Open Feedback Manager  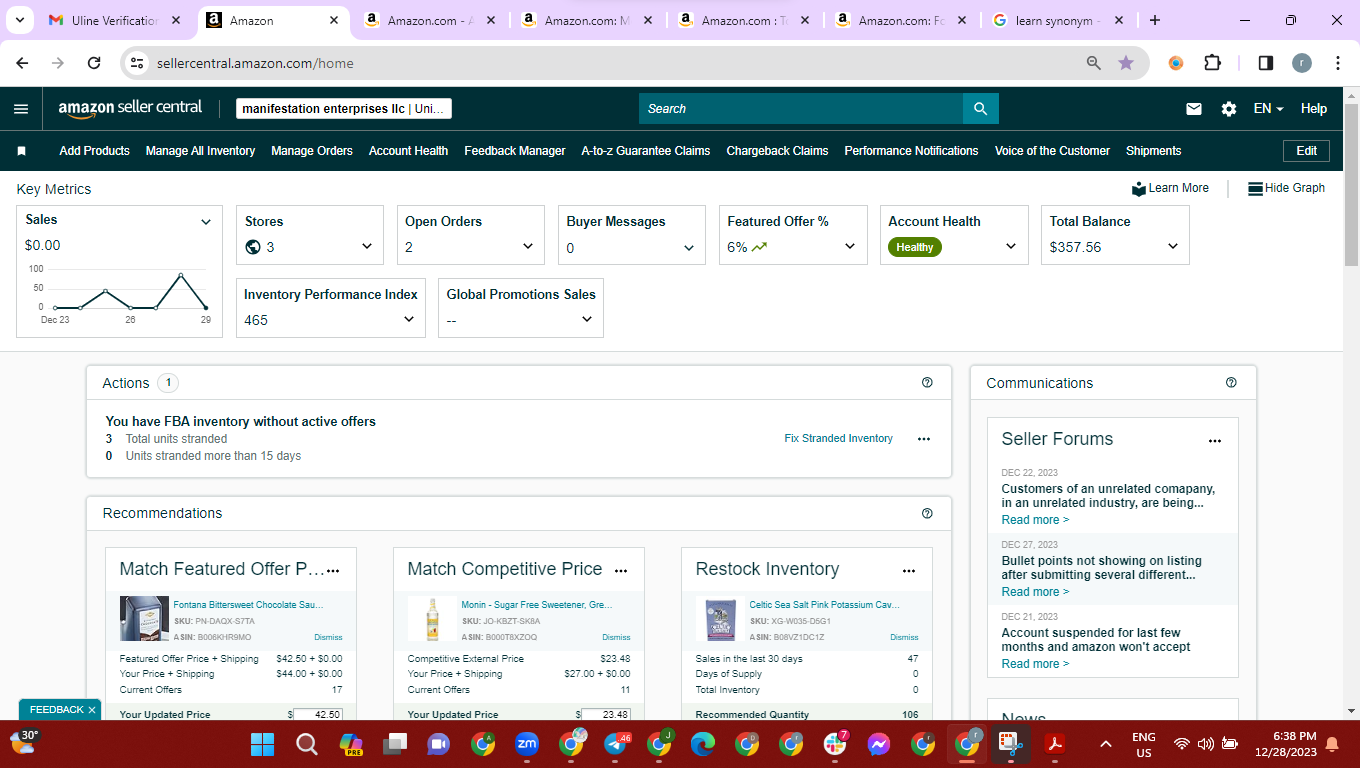515,151
